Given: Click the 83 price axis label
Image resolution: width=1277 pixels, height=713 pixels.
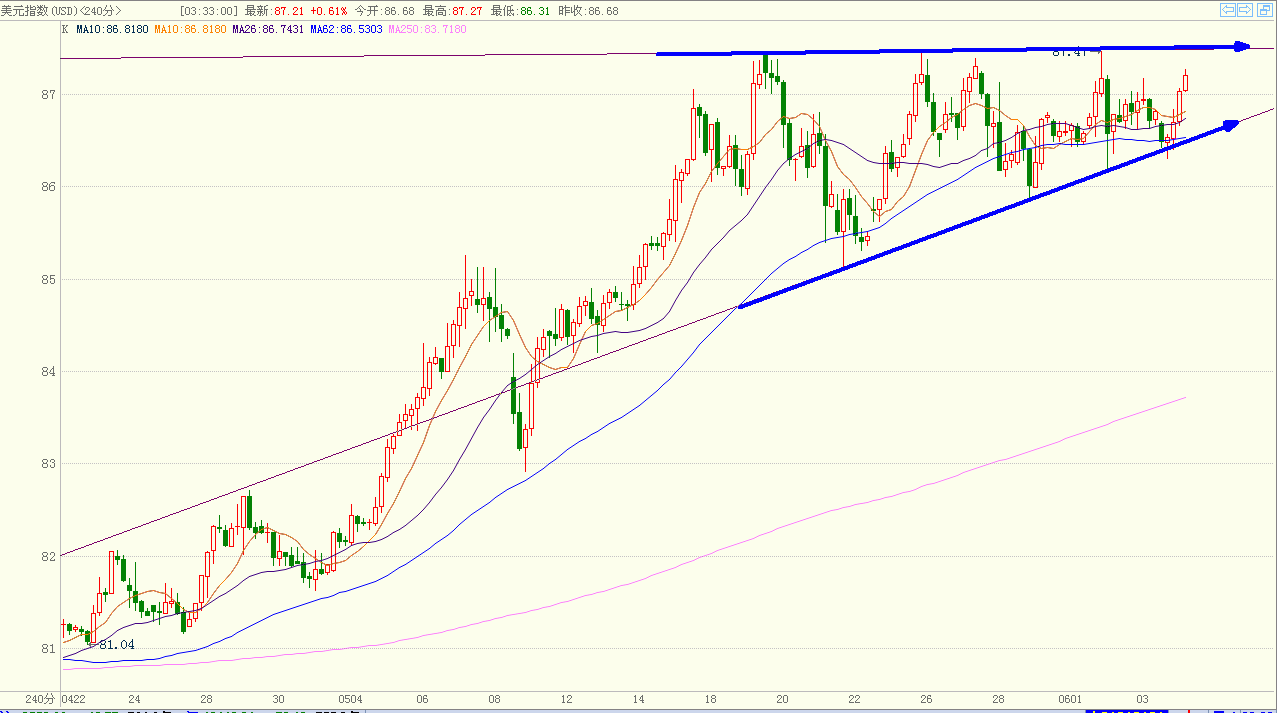Looking at the screenshot, I should tap(47, 464).
